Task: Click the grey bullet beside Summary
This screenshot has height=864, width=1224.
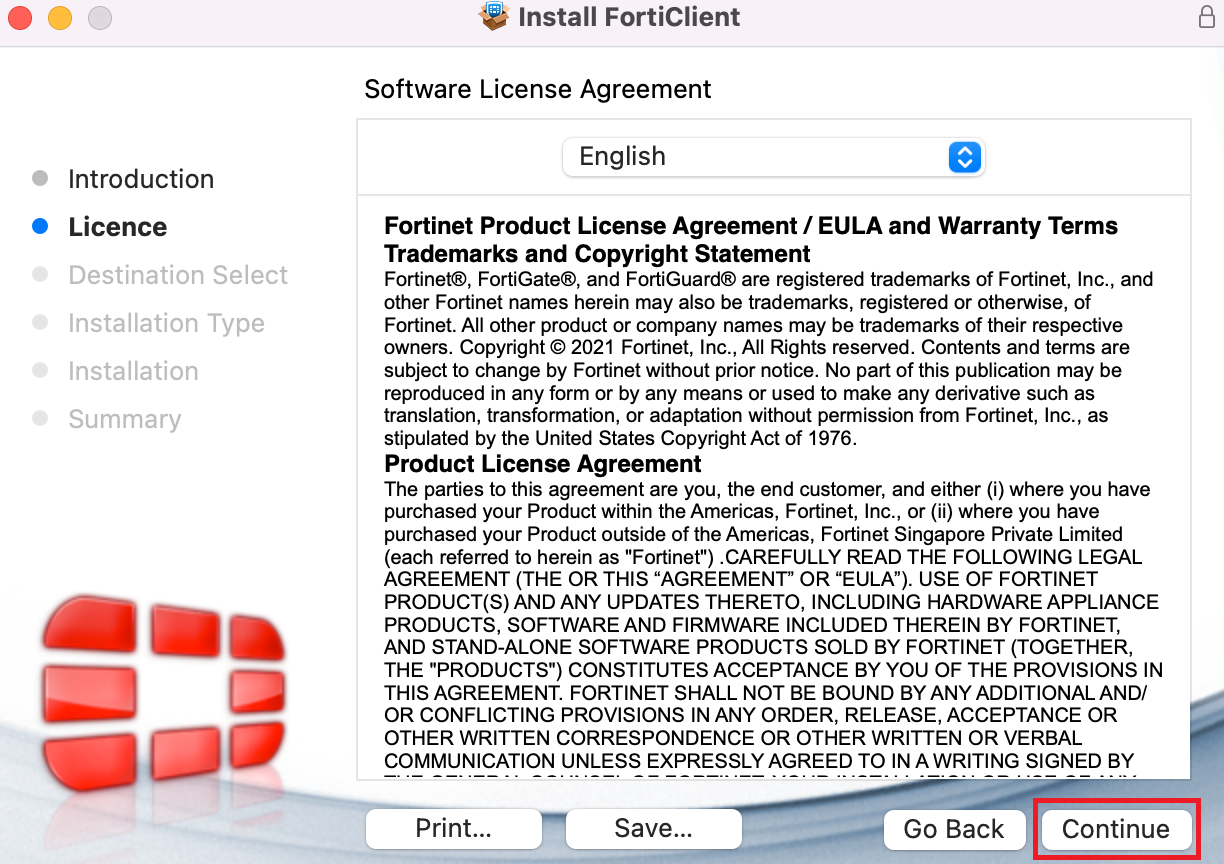Action: pyautogui.click(x=40, y=419)
